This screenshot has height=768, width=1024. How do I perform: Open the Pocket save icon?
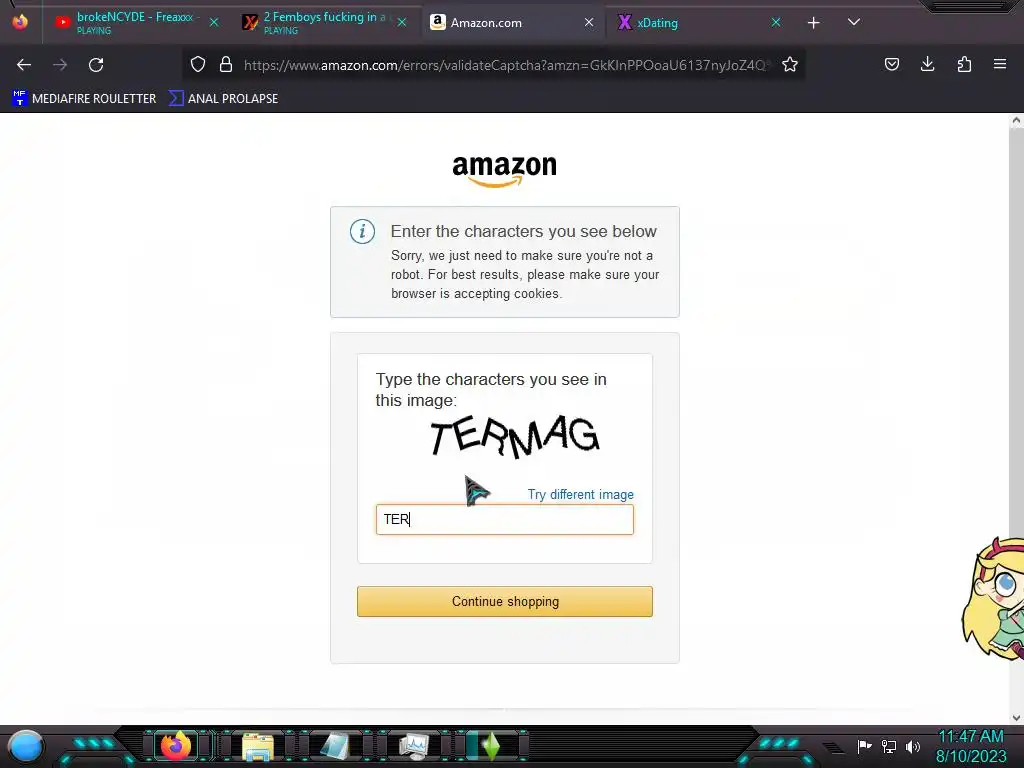coord(891,64)
